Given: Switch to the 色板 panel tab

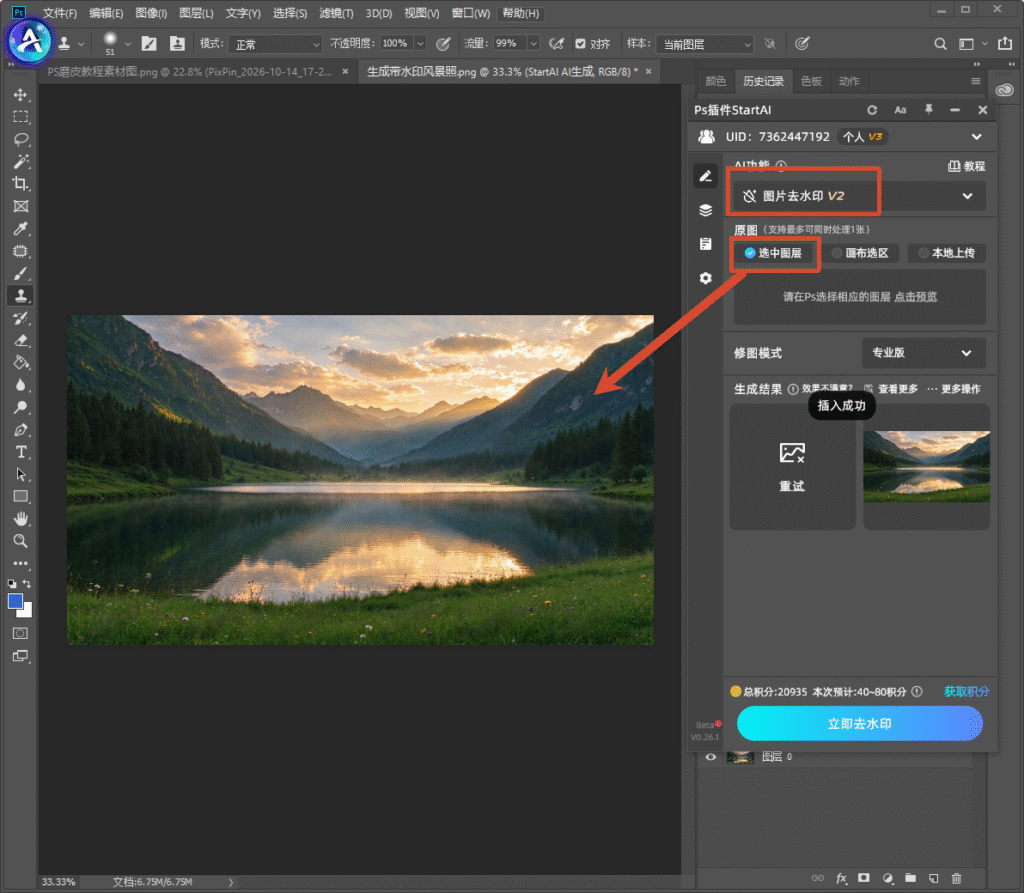Looking at the screenshot, I should tap(811, 81).
